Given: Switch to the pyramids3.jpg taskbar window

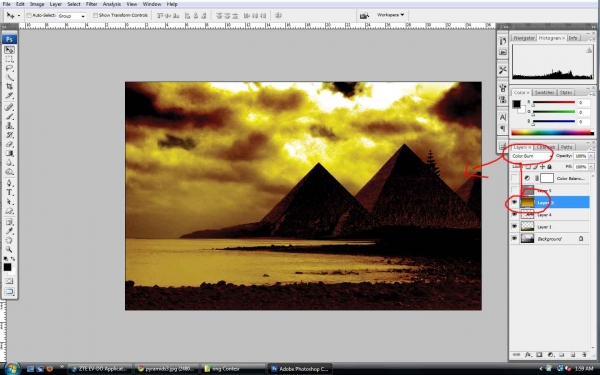Looking at the screenshot, I should (166, 369).
